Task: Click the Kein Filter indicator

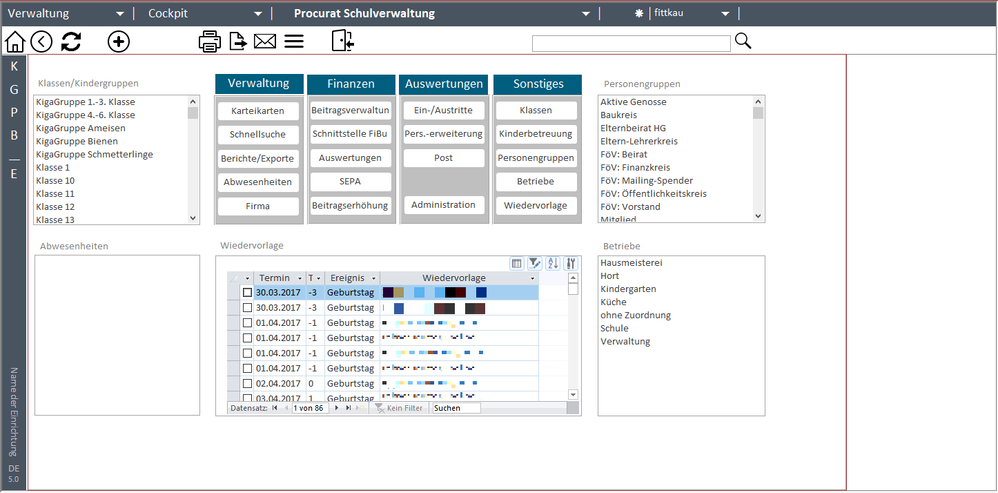Action: (x=399, y=408)
